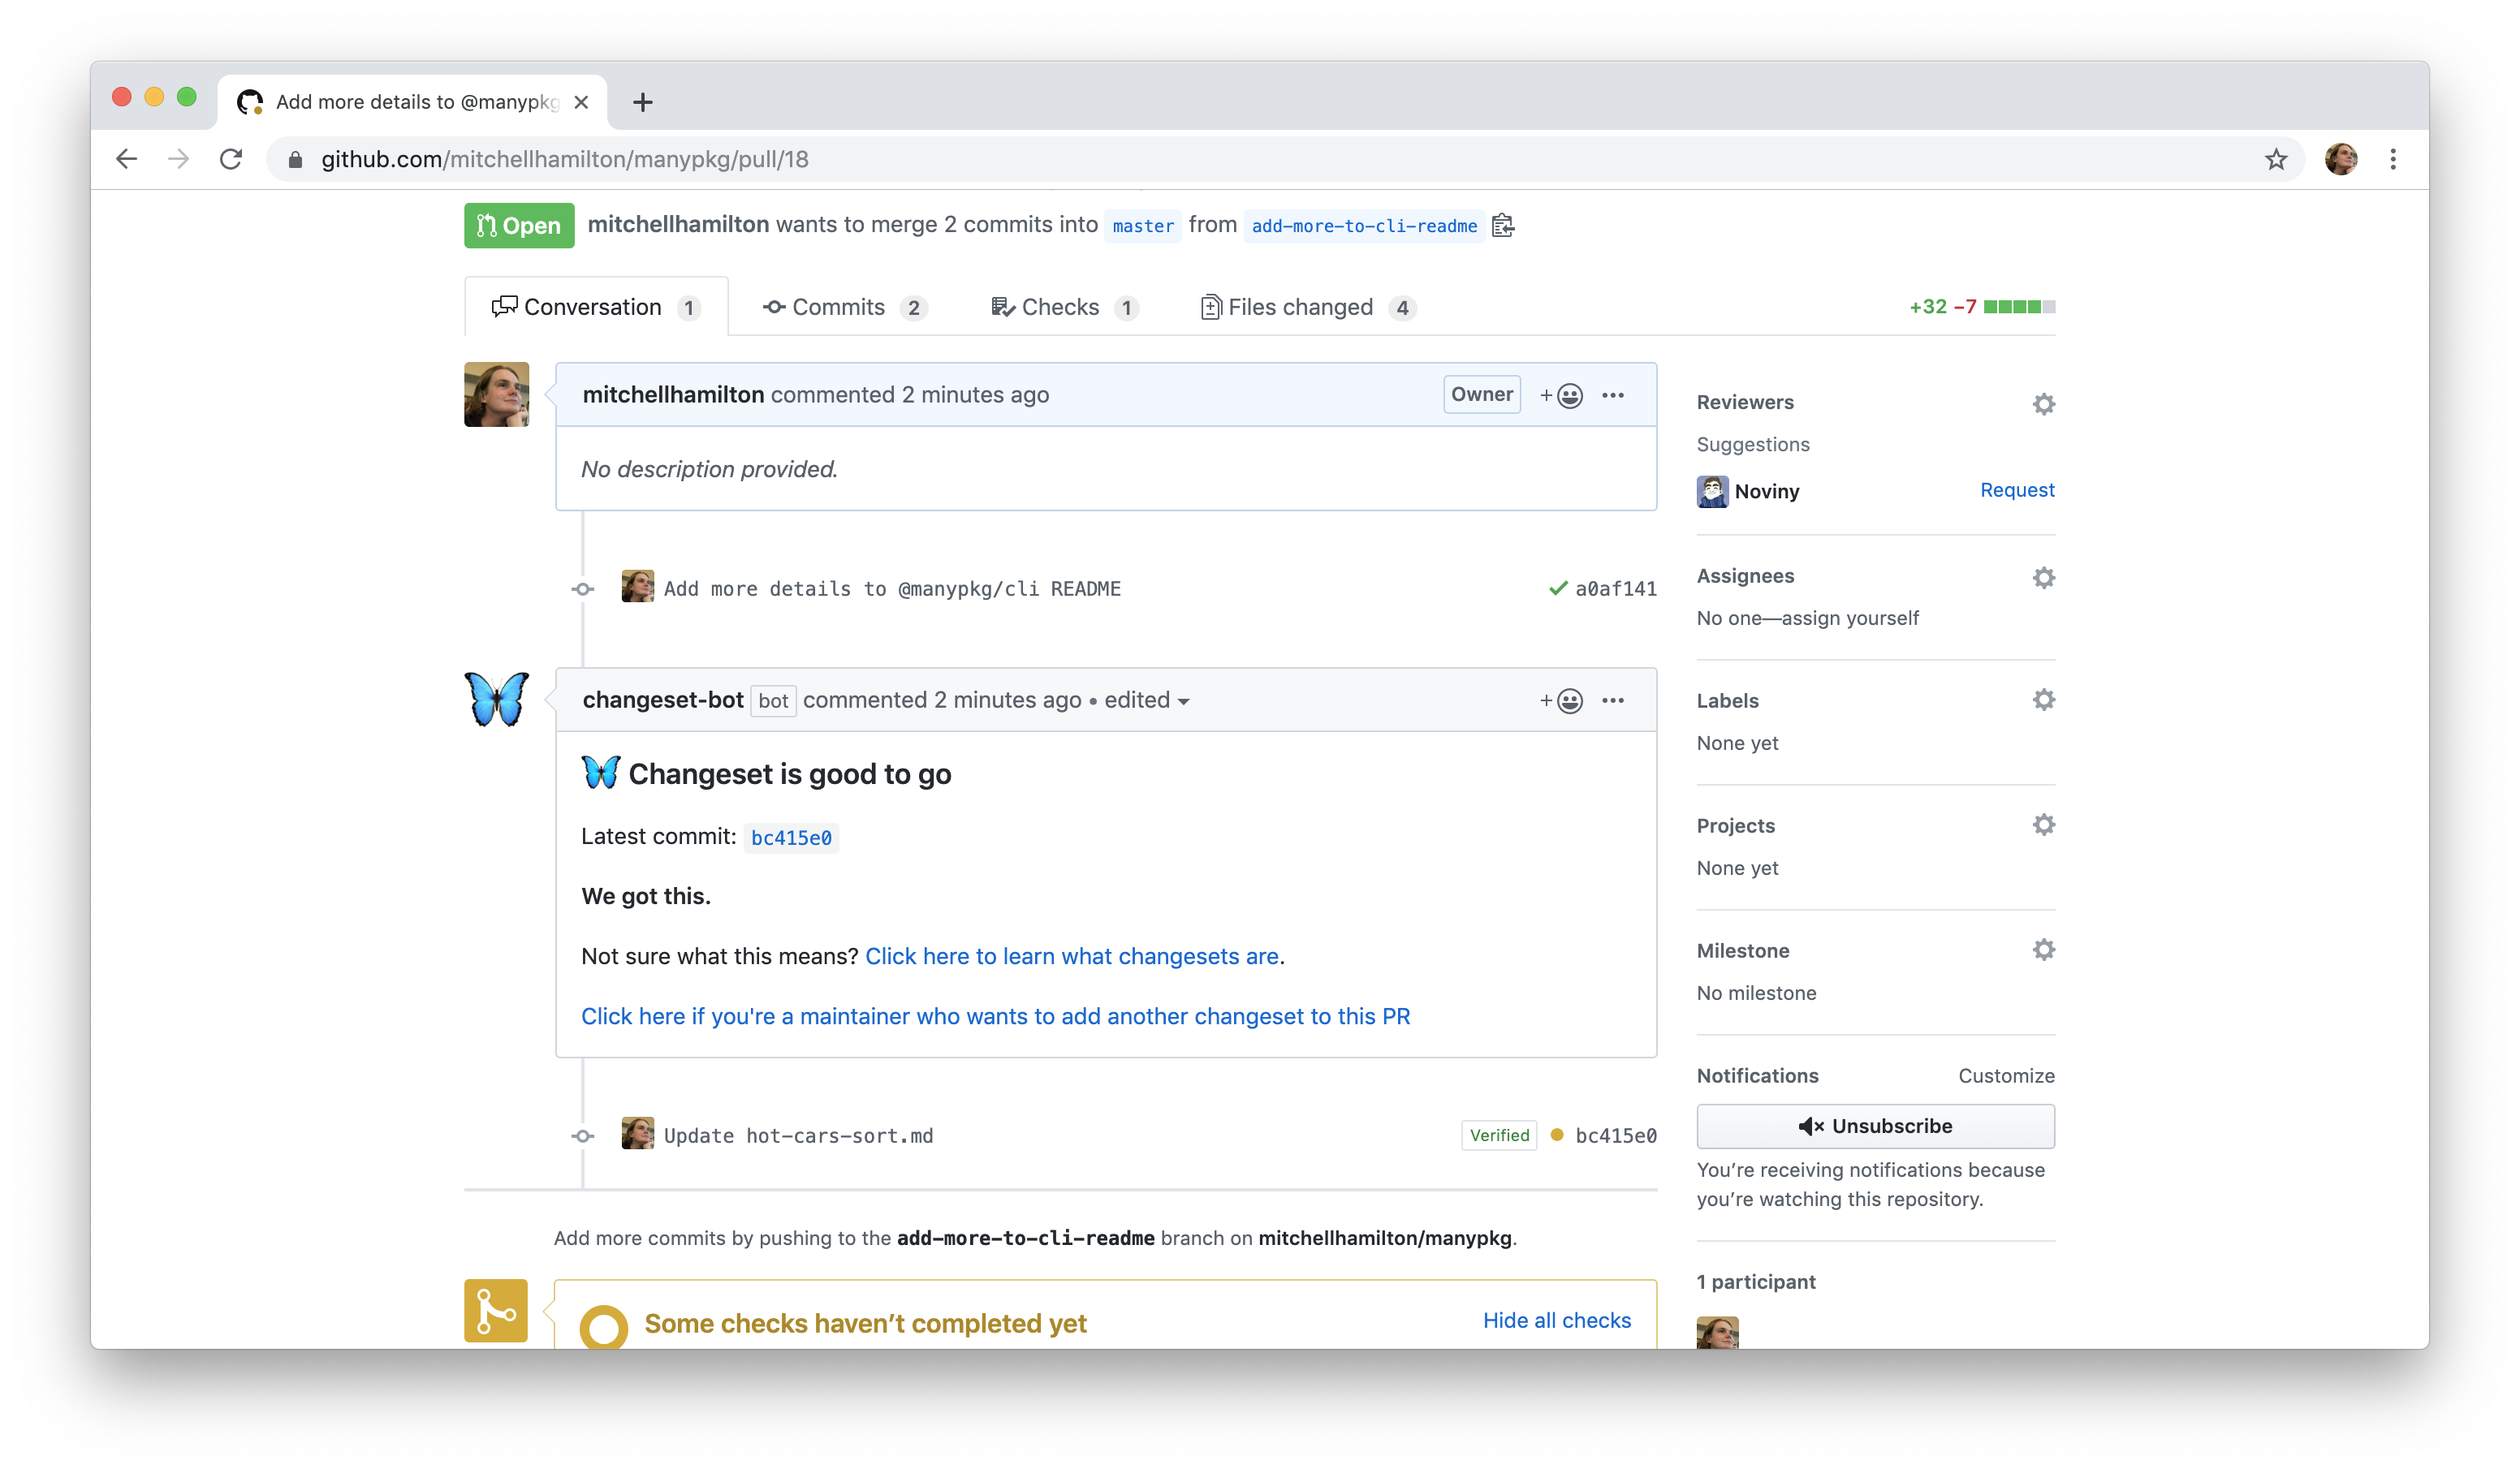Image resolution: width=2520 pixels, height=1469 pixels.
Task: Click the merge commit icon in timeline
Action: pos(582,588)
